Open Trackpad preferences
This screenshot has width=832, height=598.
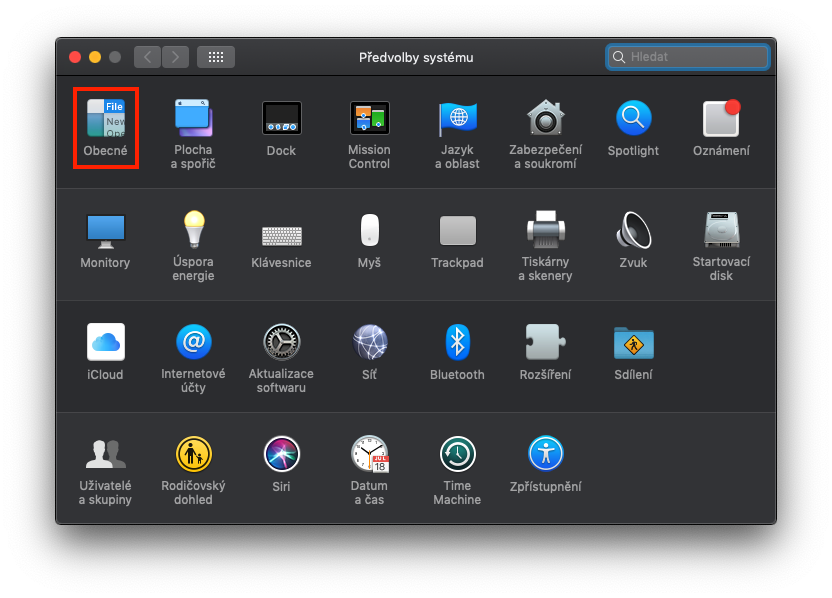(457, 231)
